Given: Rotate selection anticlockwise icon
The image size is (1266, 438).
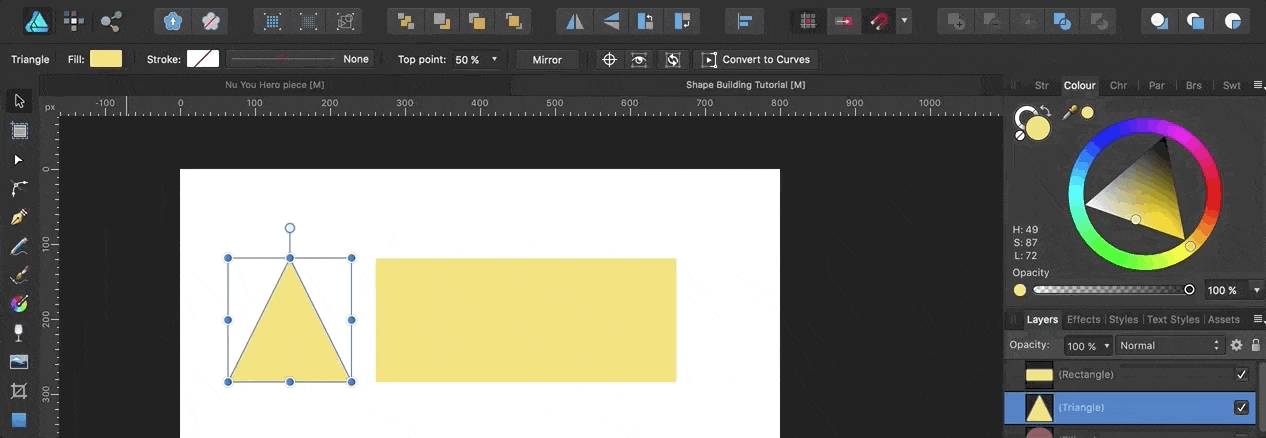Looking at the screenshot, I should coord(647,20).
